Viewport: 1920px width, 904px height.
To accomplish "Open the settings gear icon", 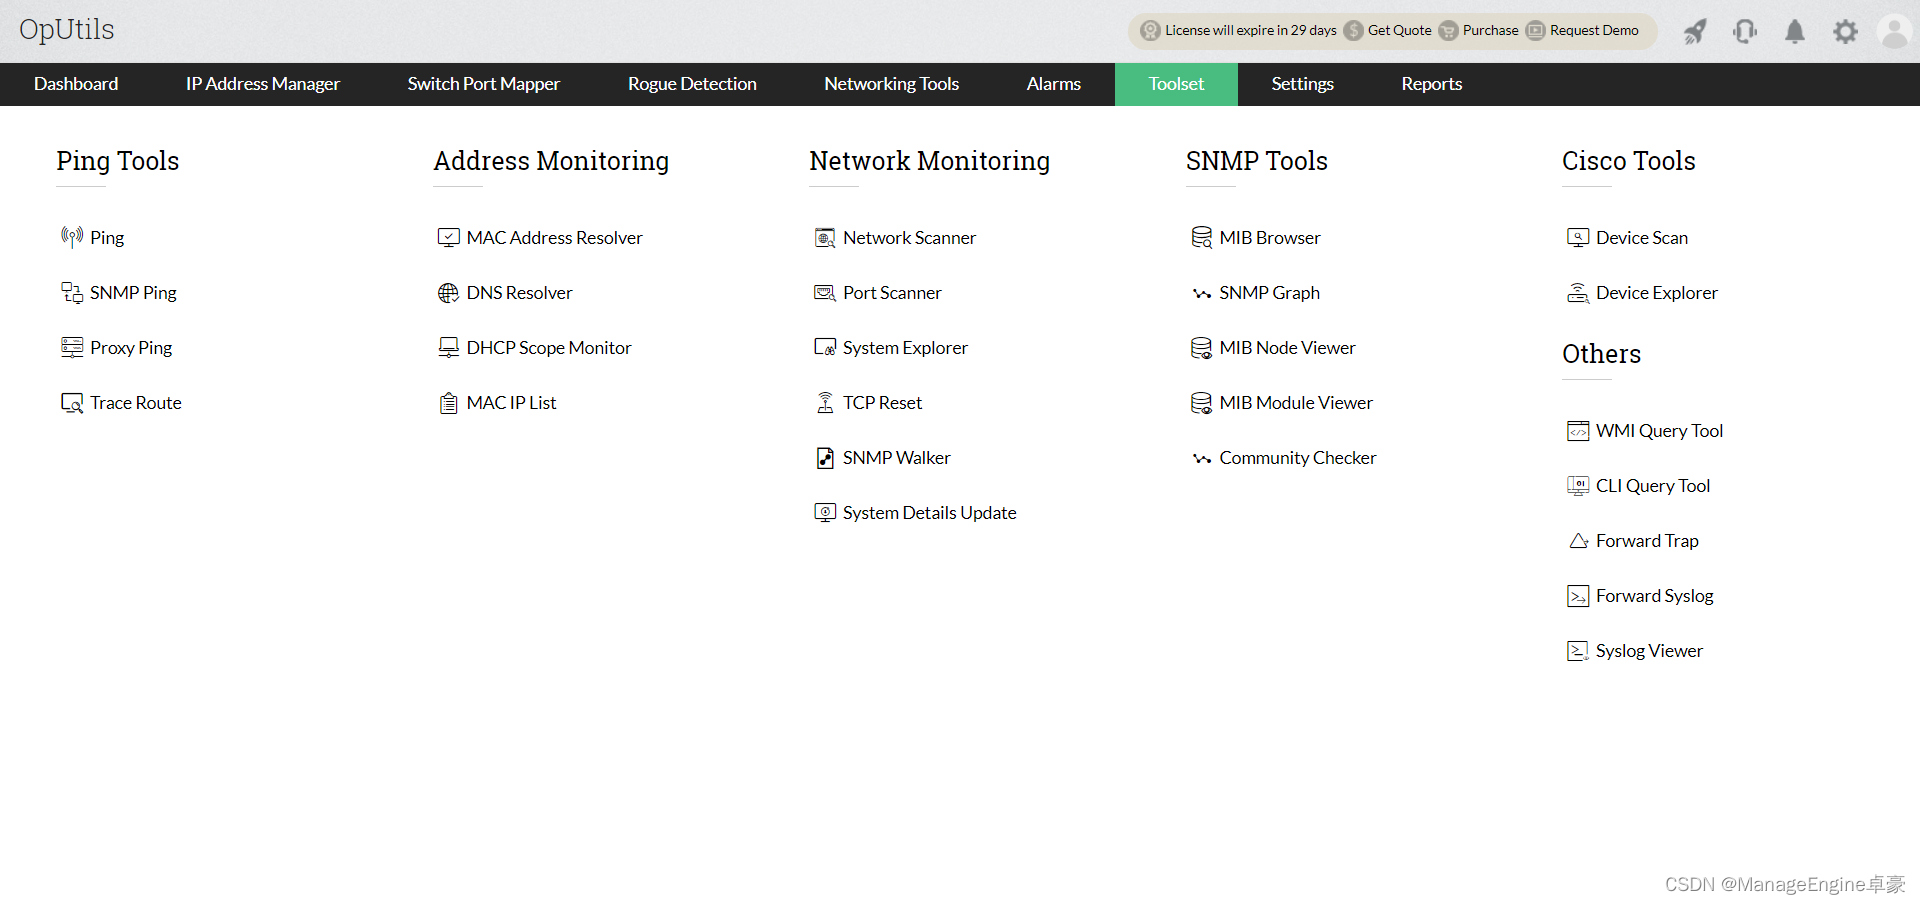I will pyautogui.click(x=1845, y=31).
